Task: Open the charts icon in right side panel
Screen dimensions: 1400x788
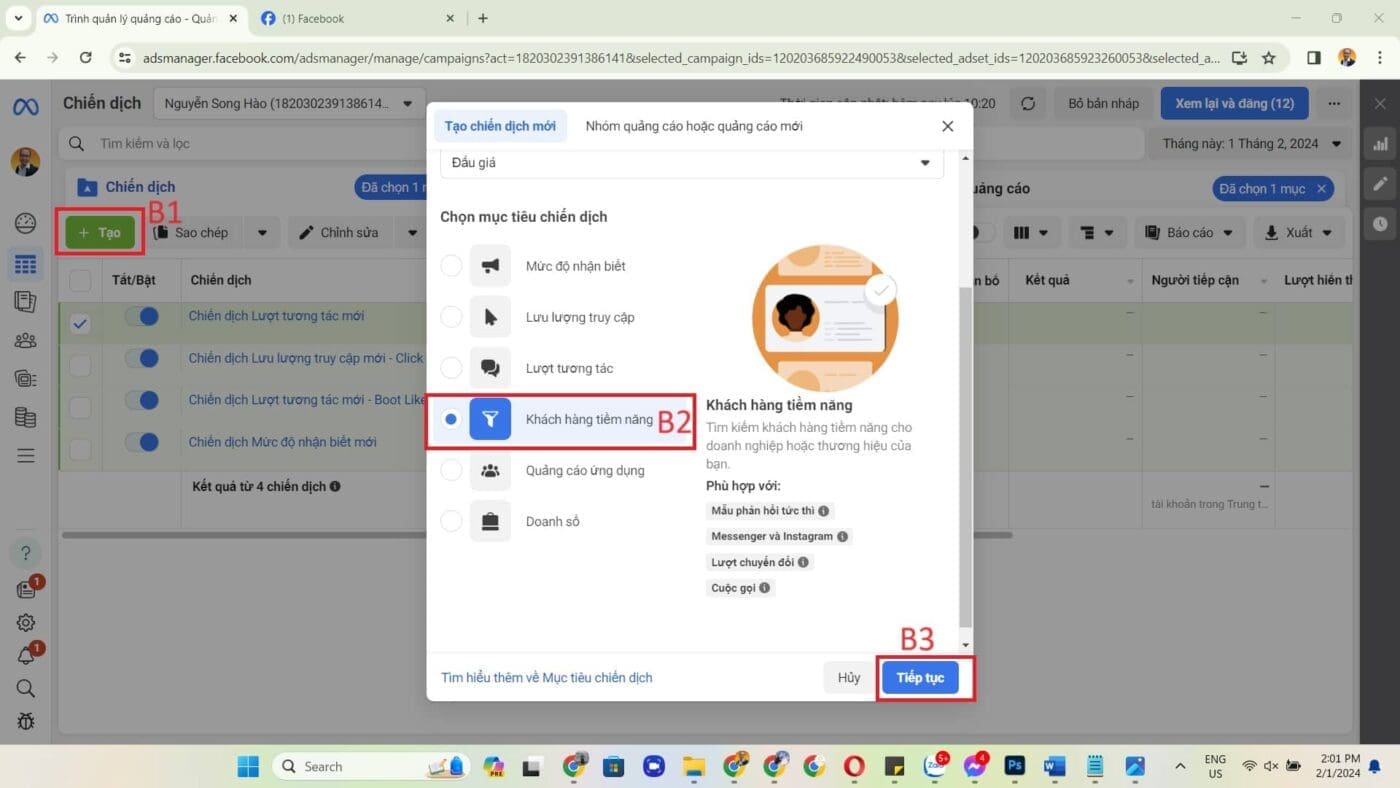Action: tap(1381, 144)
